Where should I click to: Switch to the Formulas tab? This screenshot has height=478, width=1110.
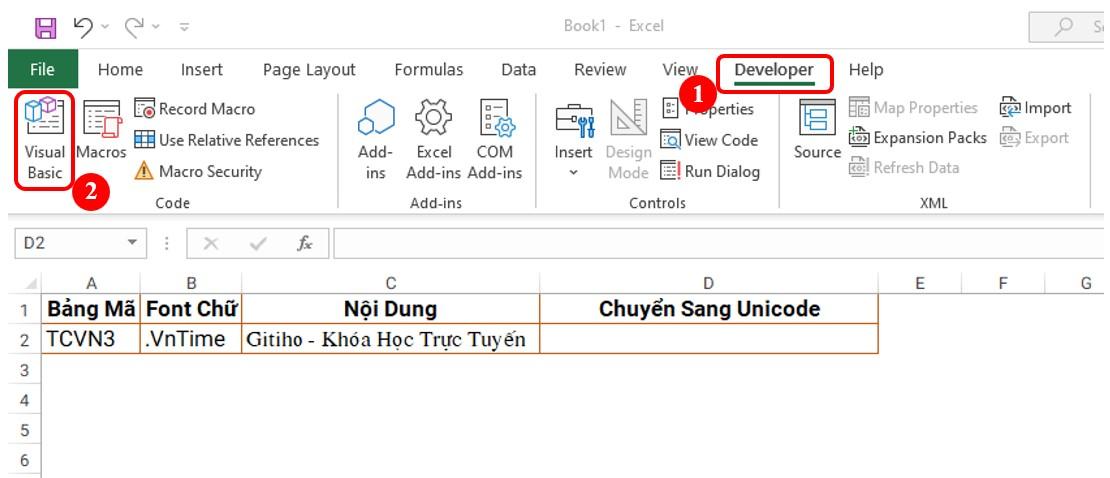coord(429,69)
